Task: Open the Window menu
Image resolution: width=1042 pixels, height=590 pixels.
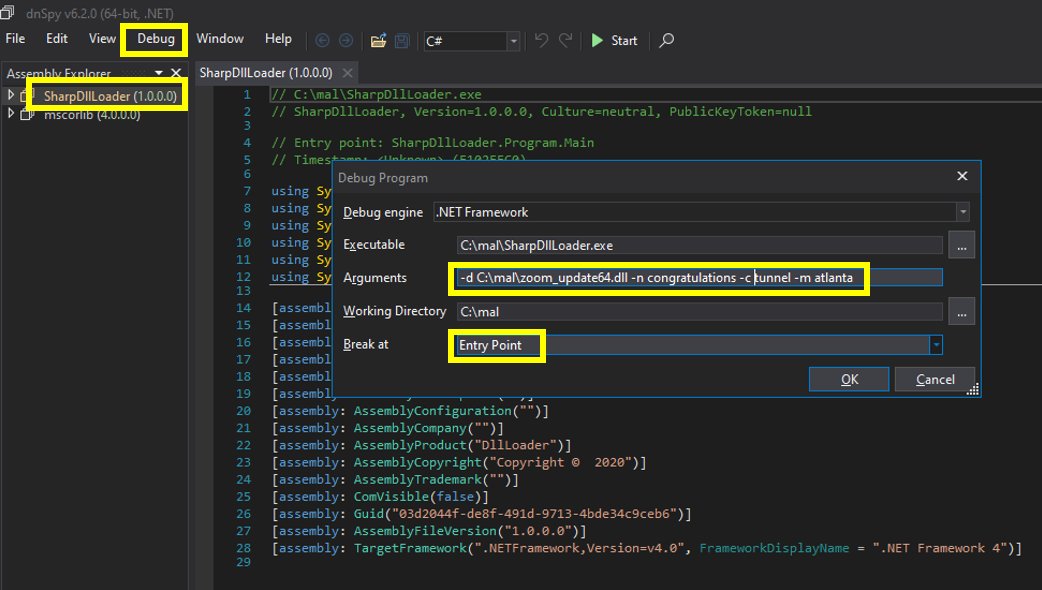Action: [x=220, y=39]
